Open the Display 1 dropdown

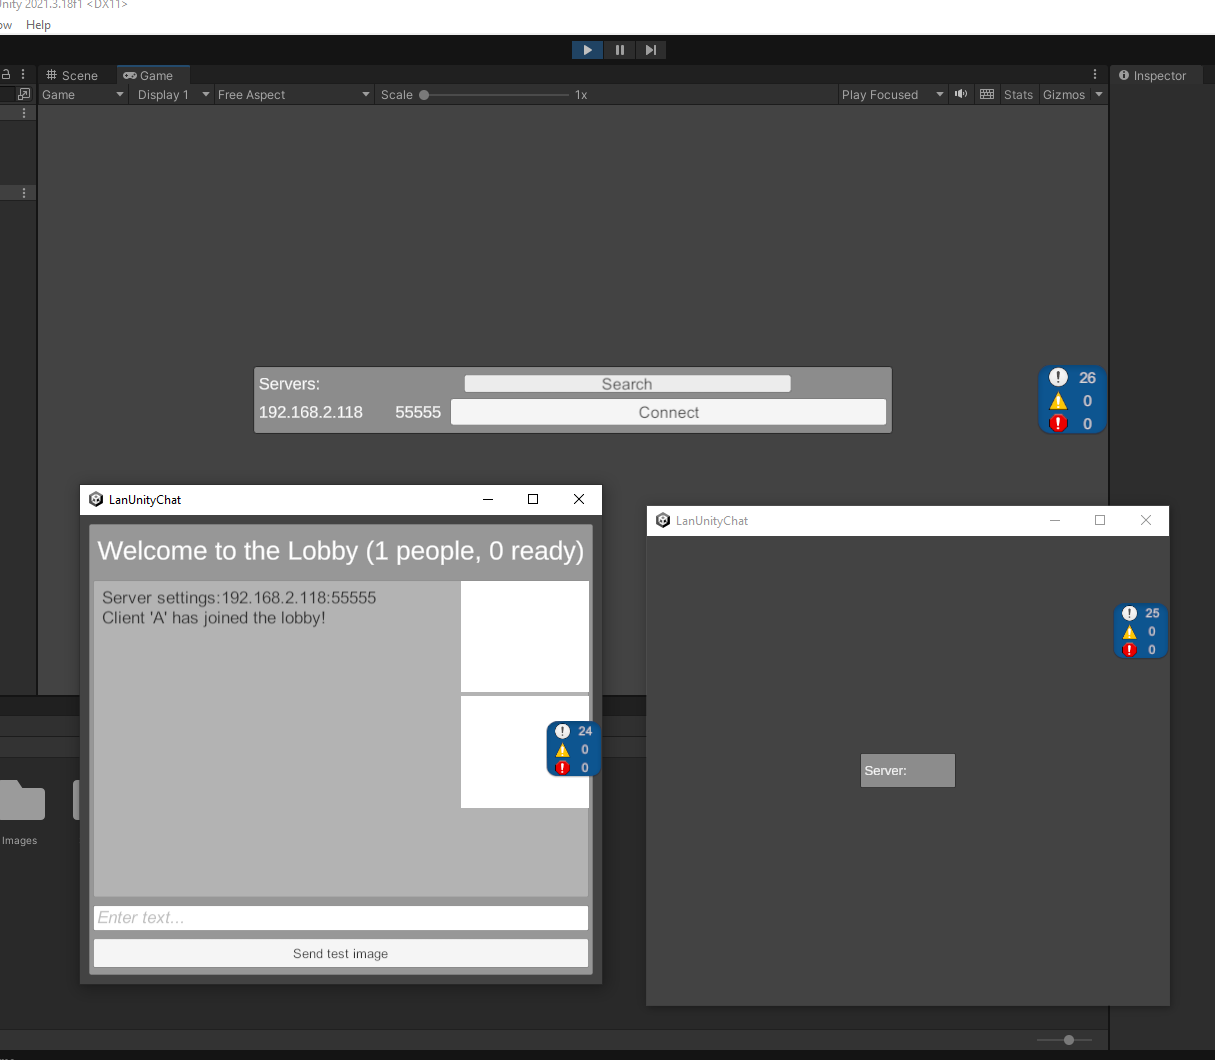coord(172,95)
